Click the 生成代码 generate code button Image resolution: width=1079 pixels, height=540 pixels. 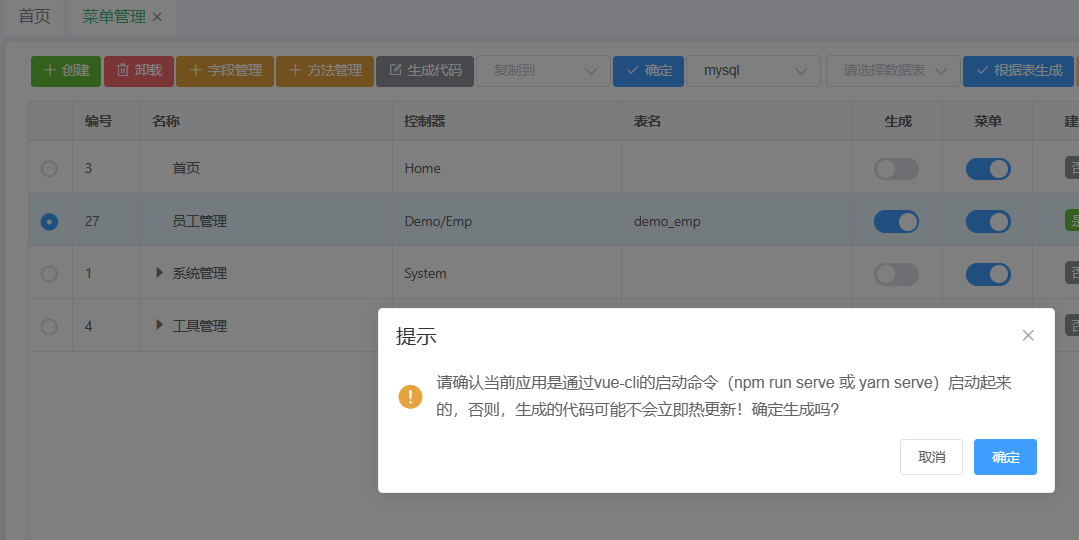coord(425,71)
